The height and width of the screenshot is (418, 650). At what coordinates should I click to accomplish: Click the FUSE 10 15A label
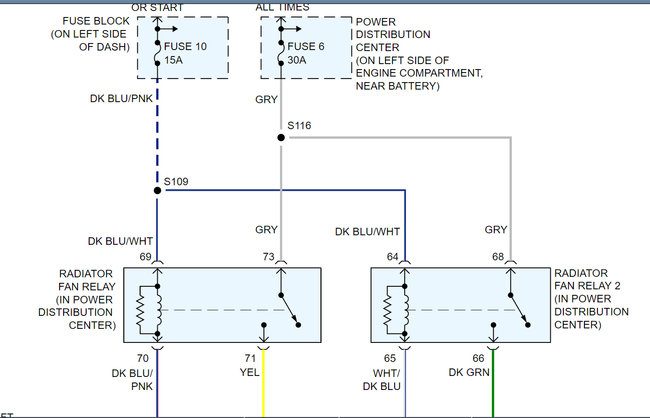[x=185, y=53]
